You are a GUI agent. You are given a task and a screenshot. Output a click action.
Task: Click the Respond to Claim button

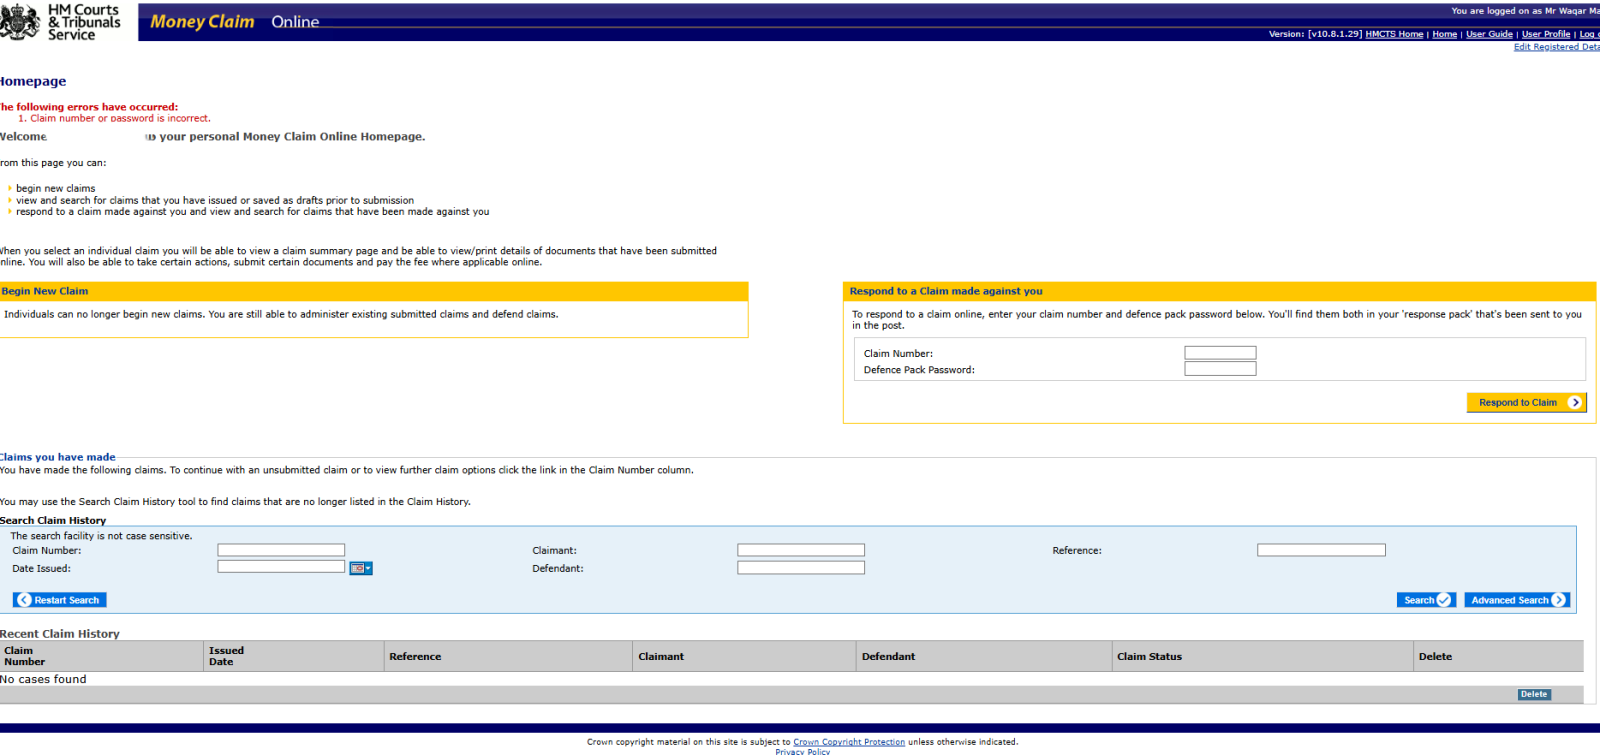tap(1526, 402)
